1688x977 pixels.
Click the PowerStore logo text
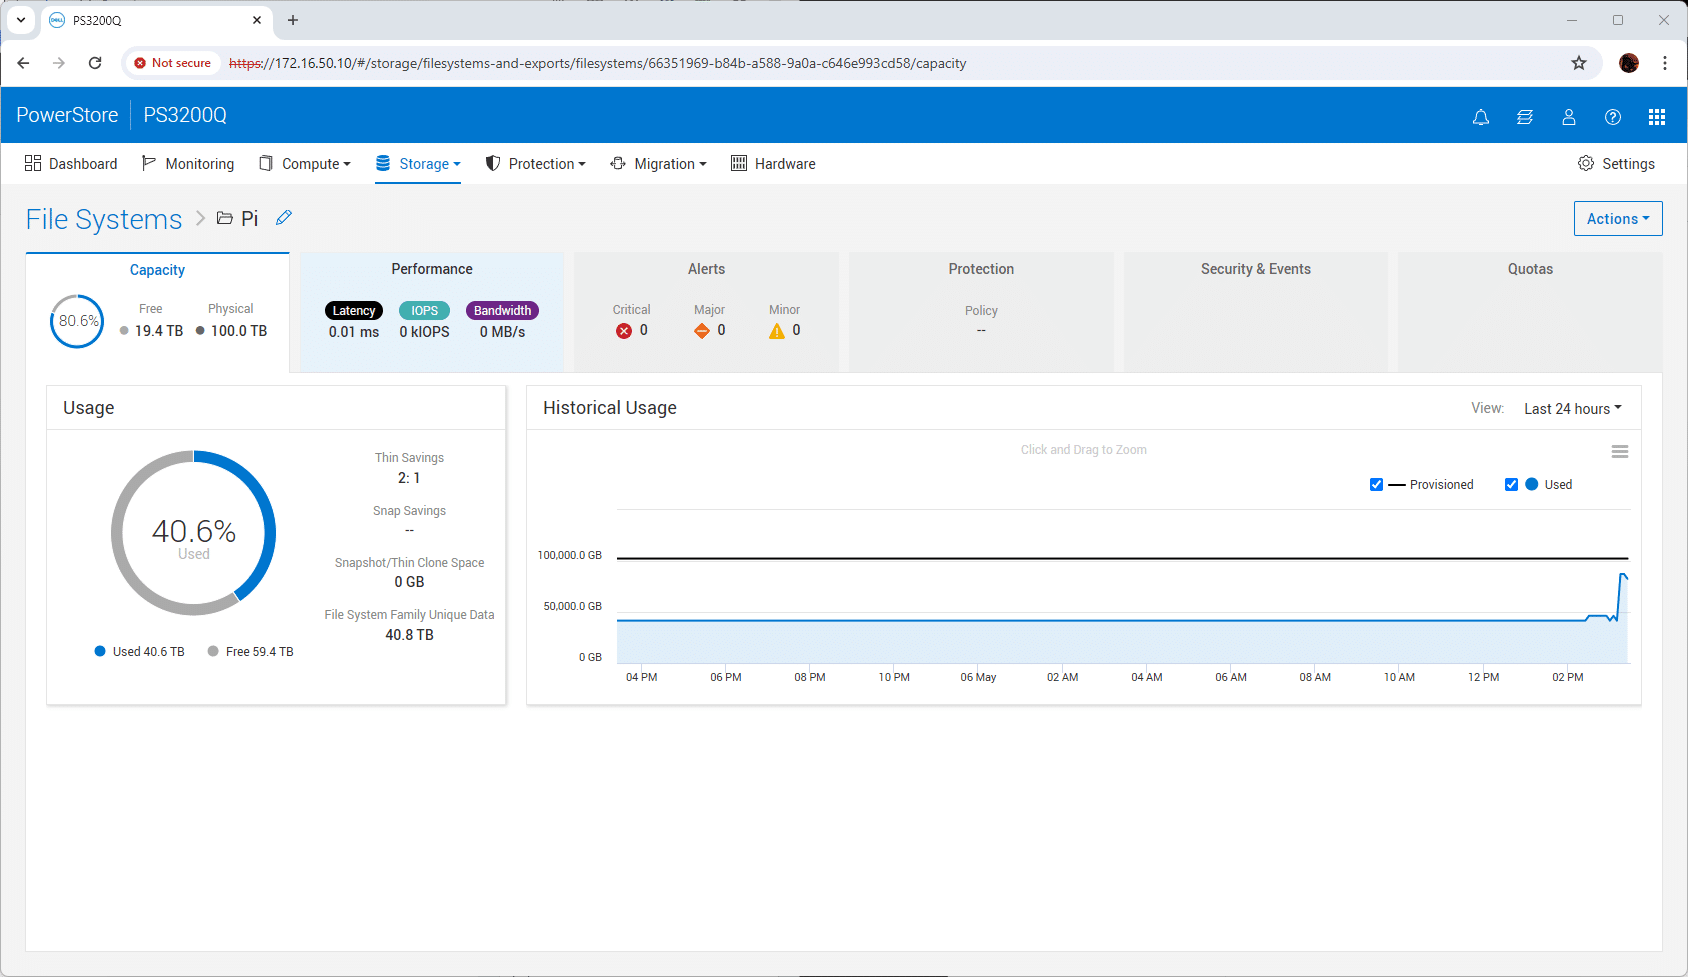pos(67,115)
